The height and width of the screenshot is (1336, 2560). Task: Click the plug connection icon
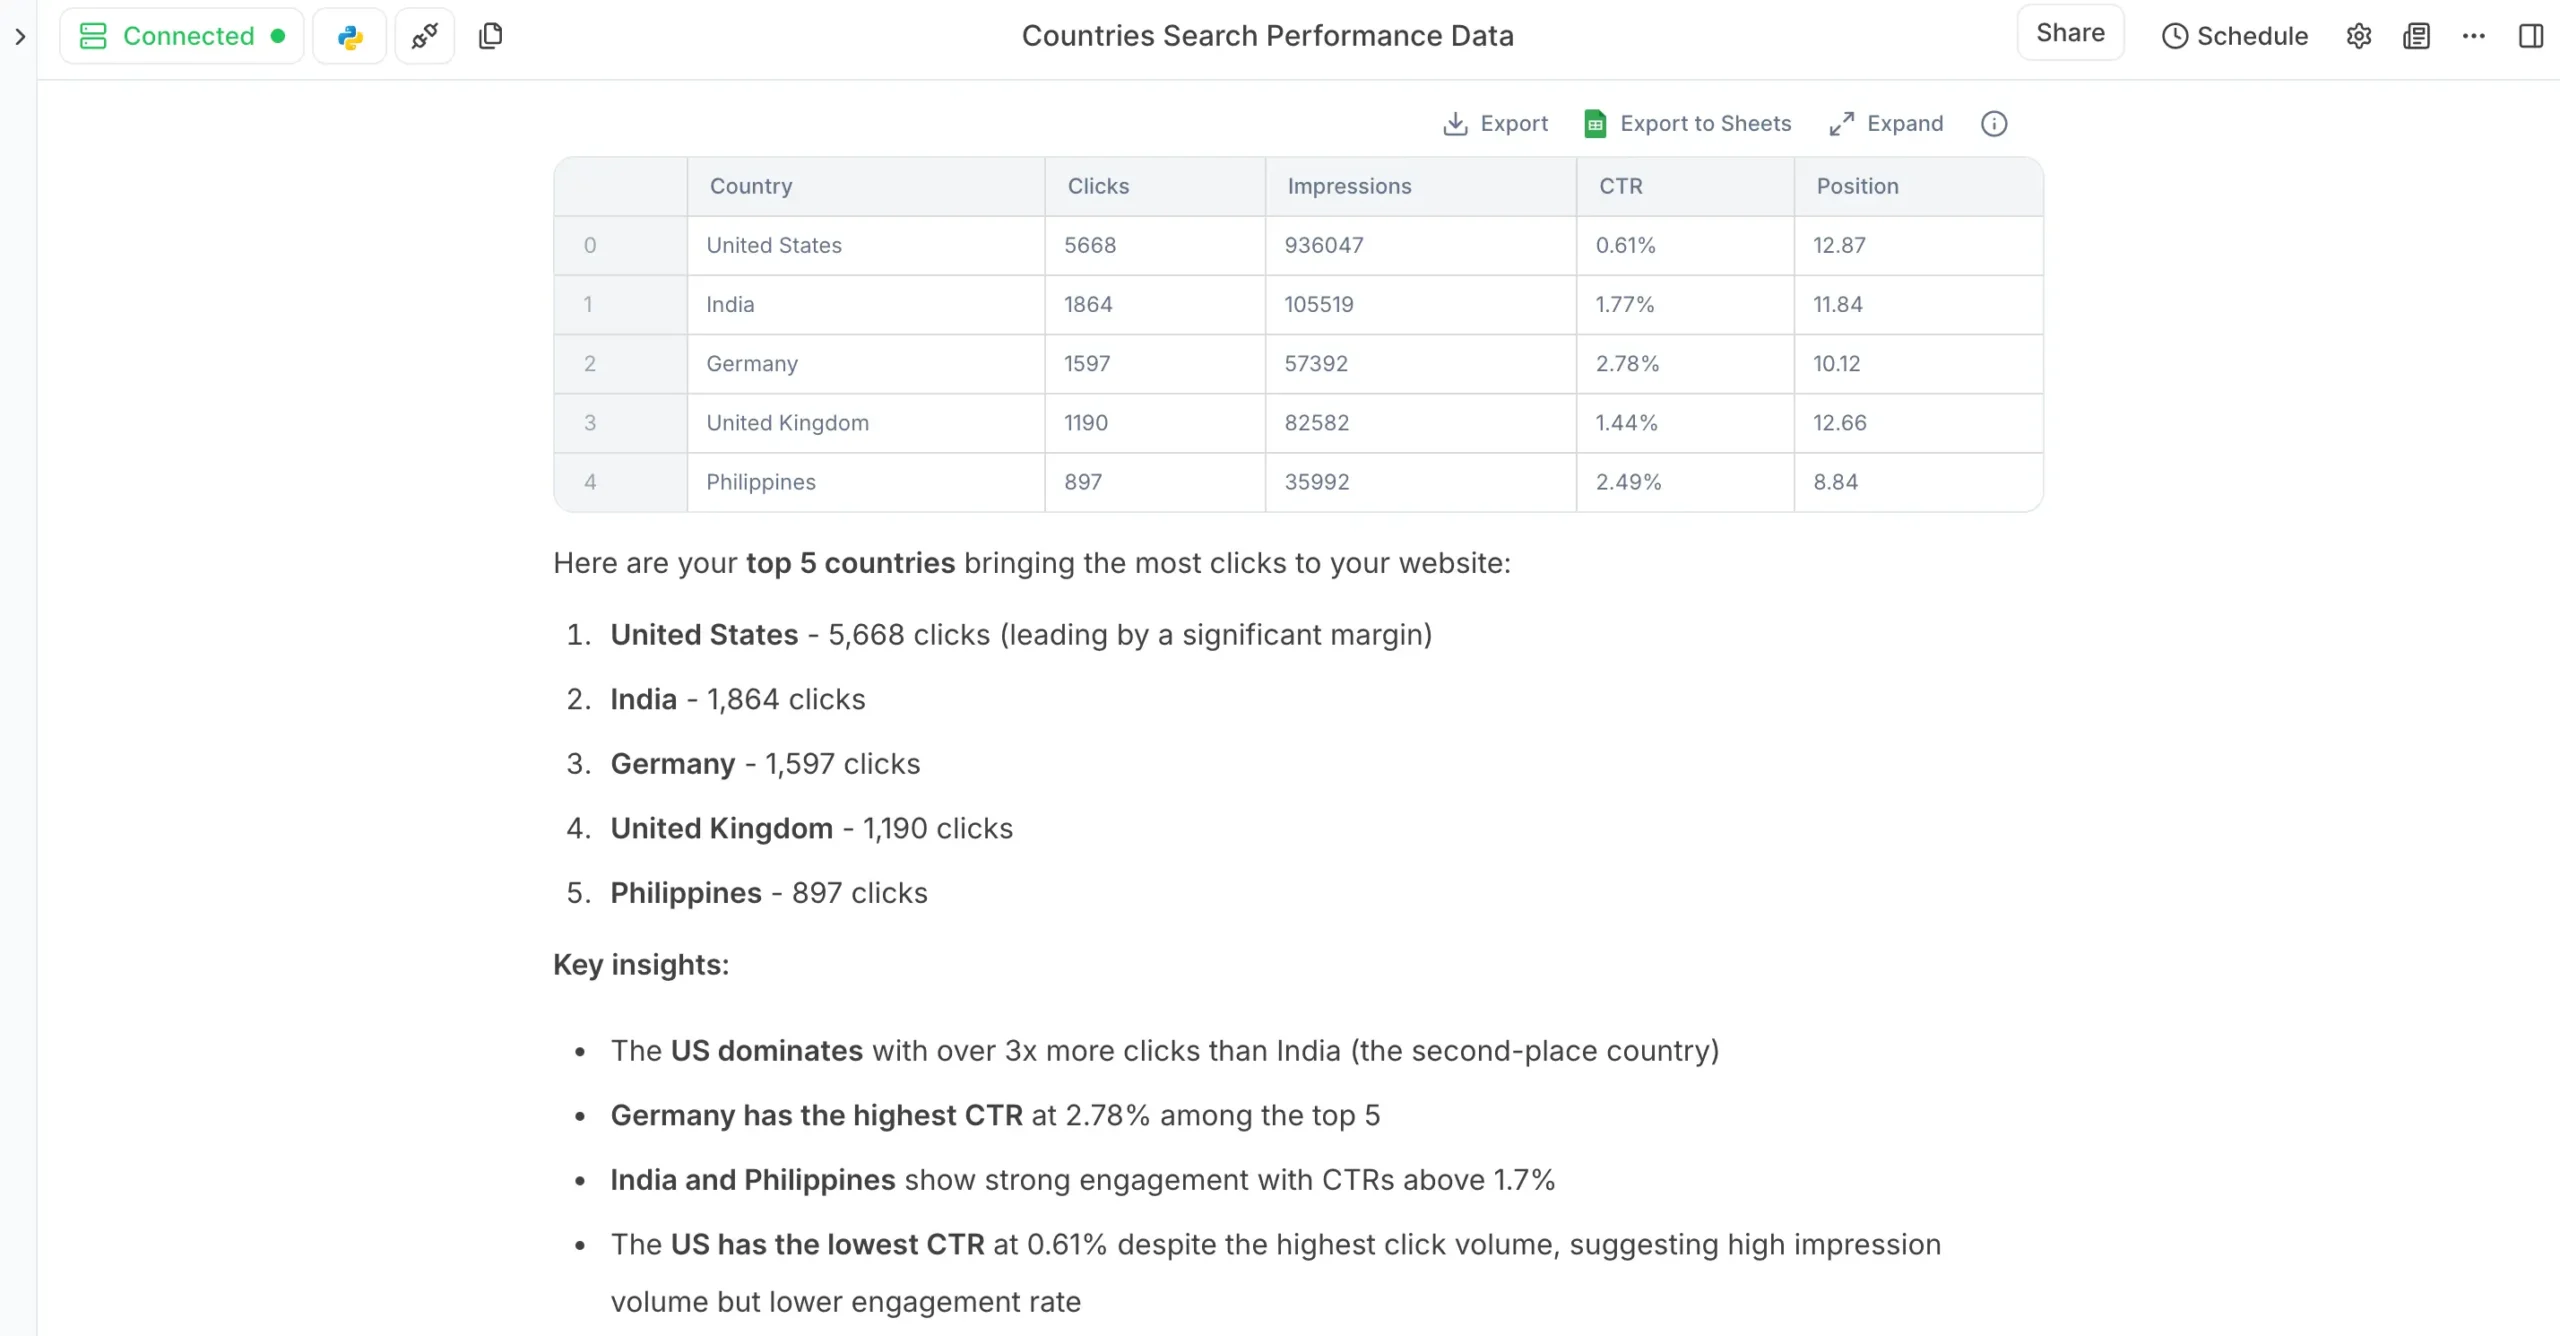click(425, 37)
